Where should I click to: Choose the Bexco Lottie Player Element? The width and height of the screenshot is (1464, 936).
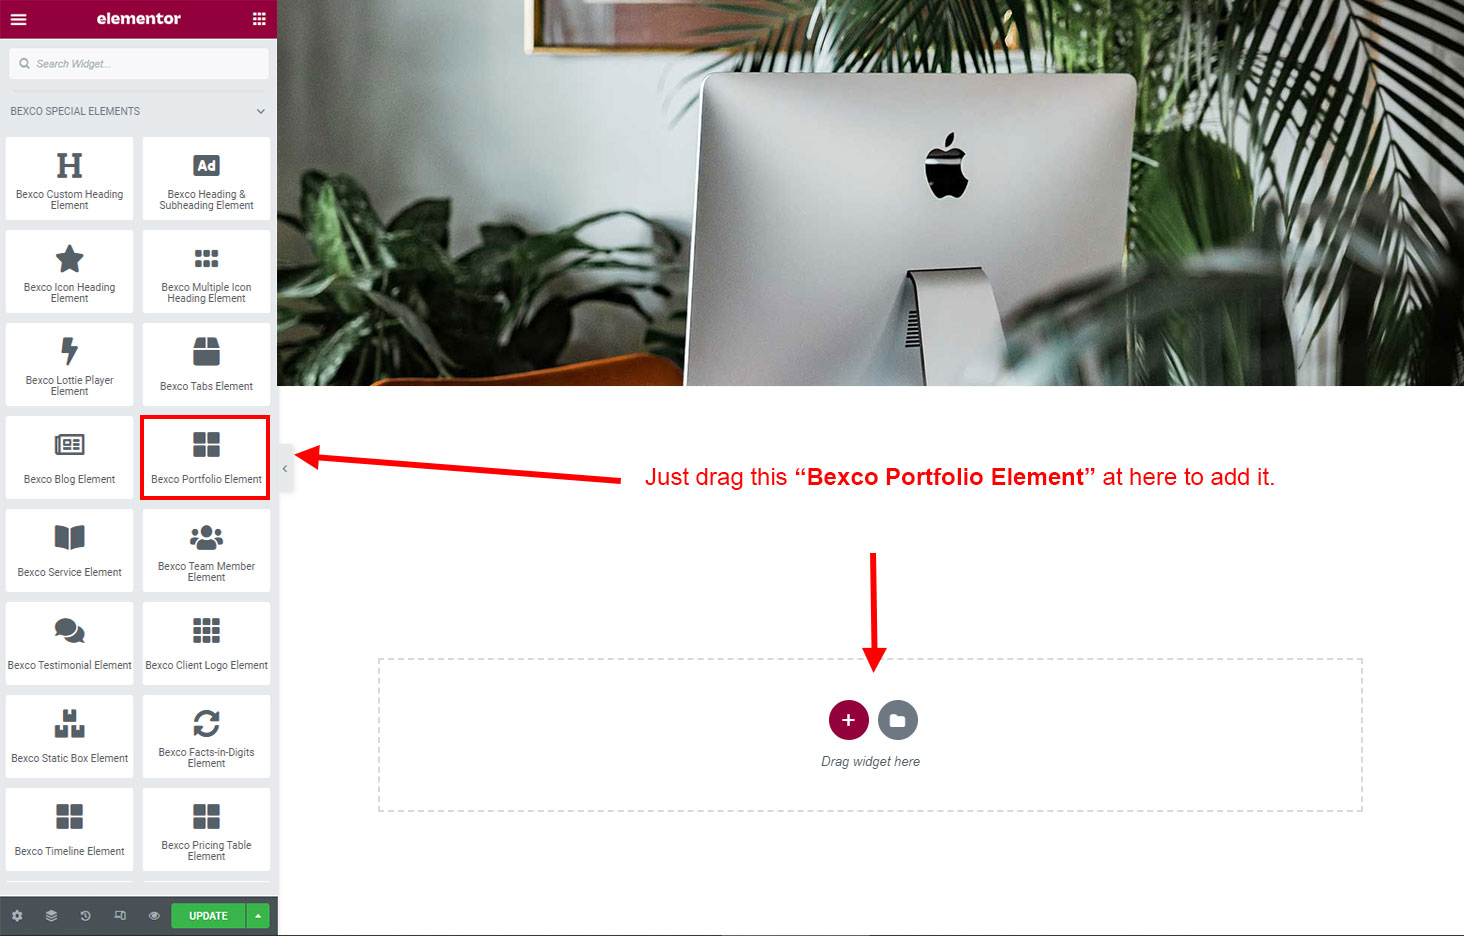(69, 364)
